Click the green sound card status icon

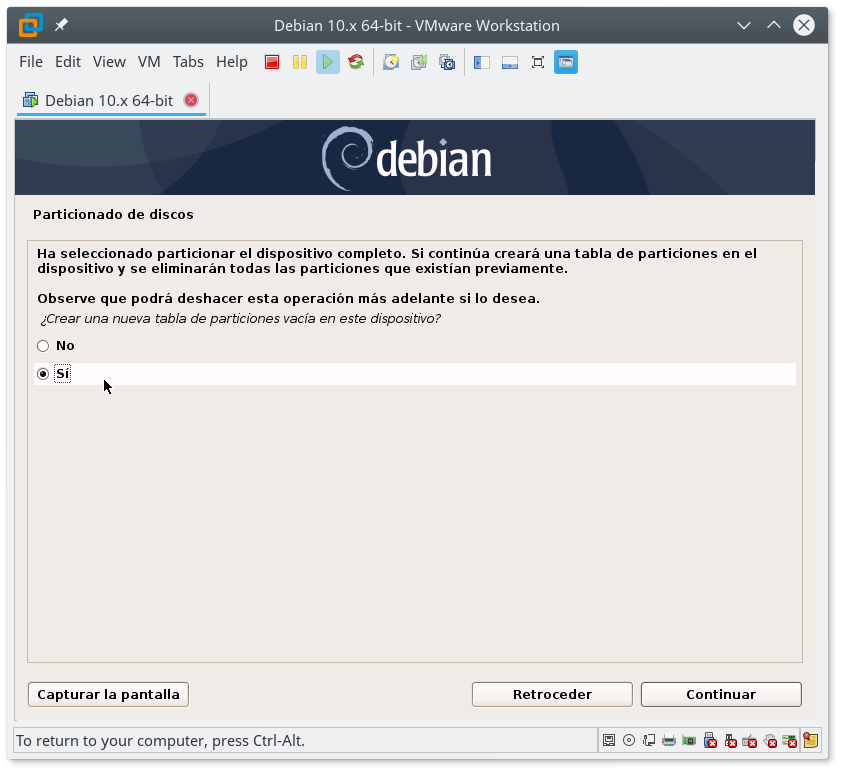click(689, 741)
